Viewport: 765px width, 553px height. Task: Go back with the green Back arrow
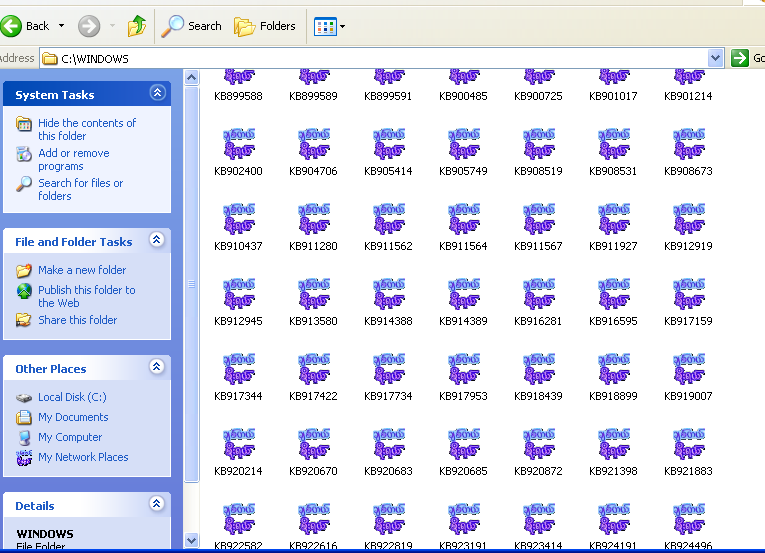tap(25, 26)
